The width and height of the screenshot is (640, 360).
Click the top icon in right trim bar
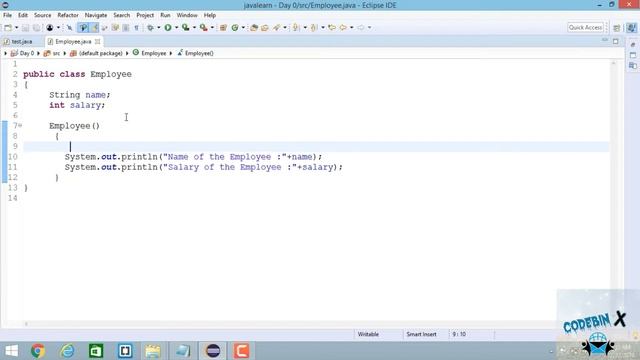coord(633,44)
